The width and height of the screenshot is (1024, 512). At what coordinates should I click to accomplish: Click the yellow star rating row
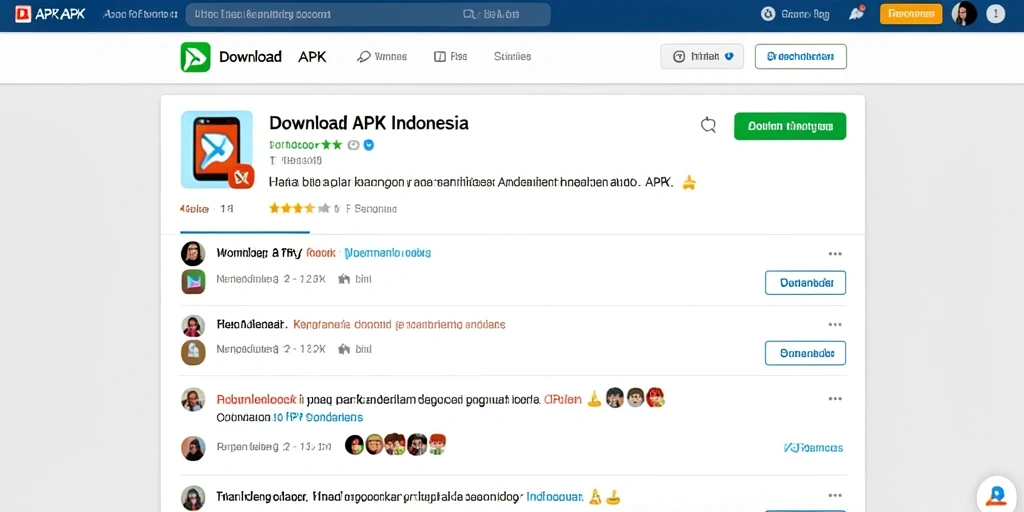[x=299, y=209]
